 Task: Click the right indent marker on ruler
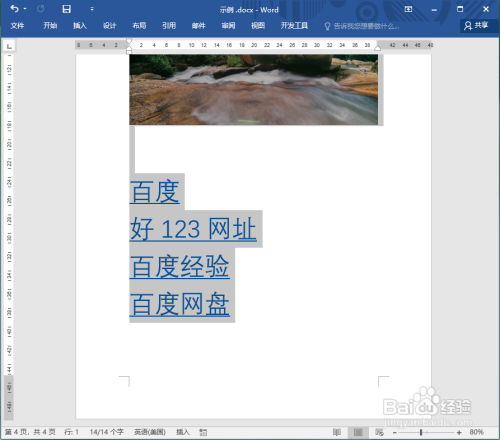coord(377,48)
